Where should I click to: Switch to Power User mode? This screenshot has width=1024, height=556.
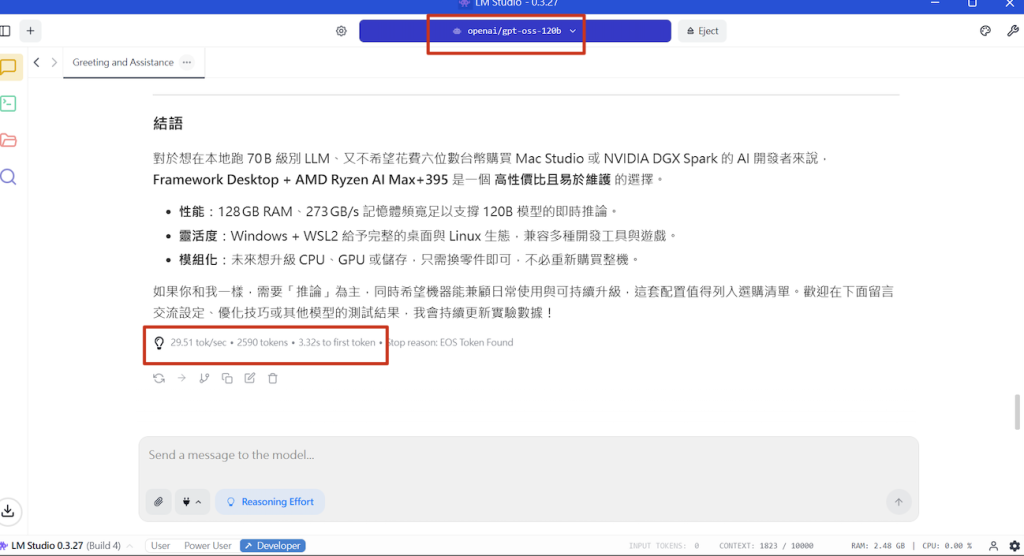[x=208, y=546]
